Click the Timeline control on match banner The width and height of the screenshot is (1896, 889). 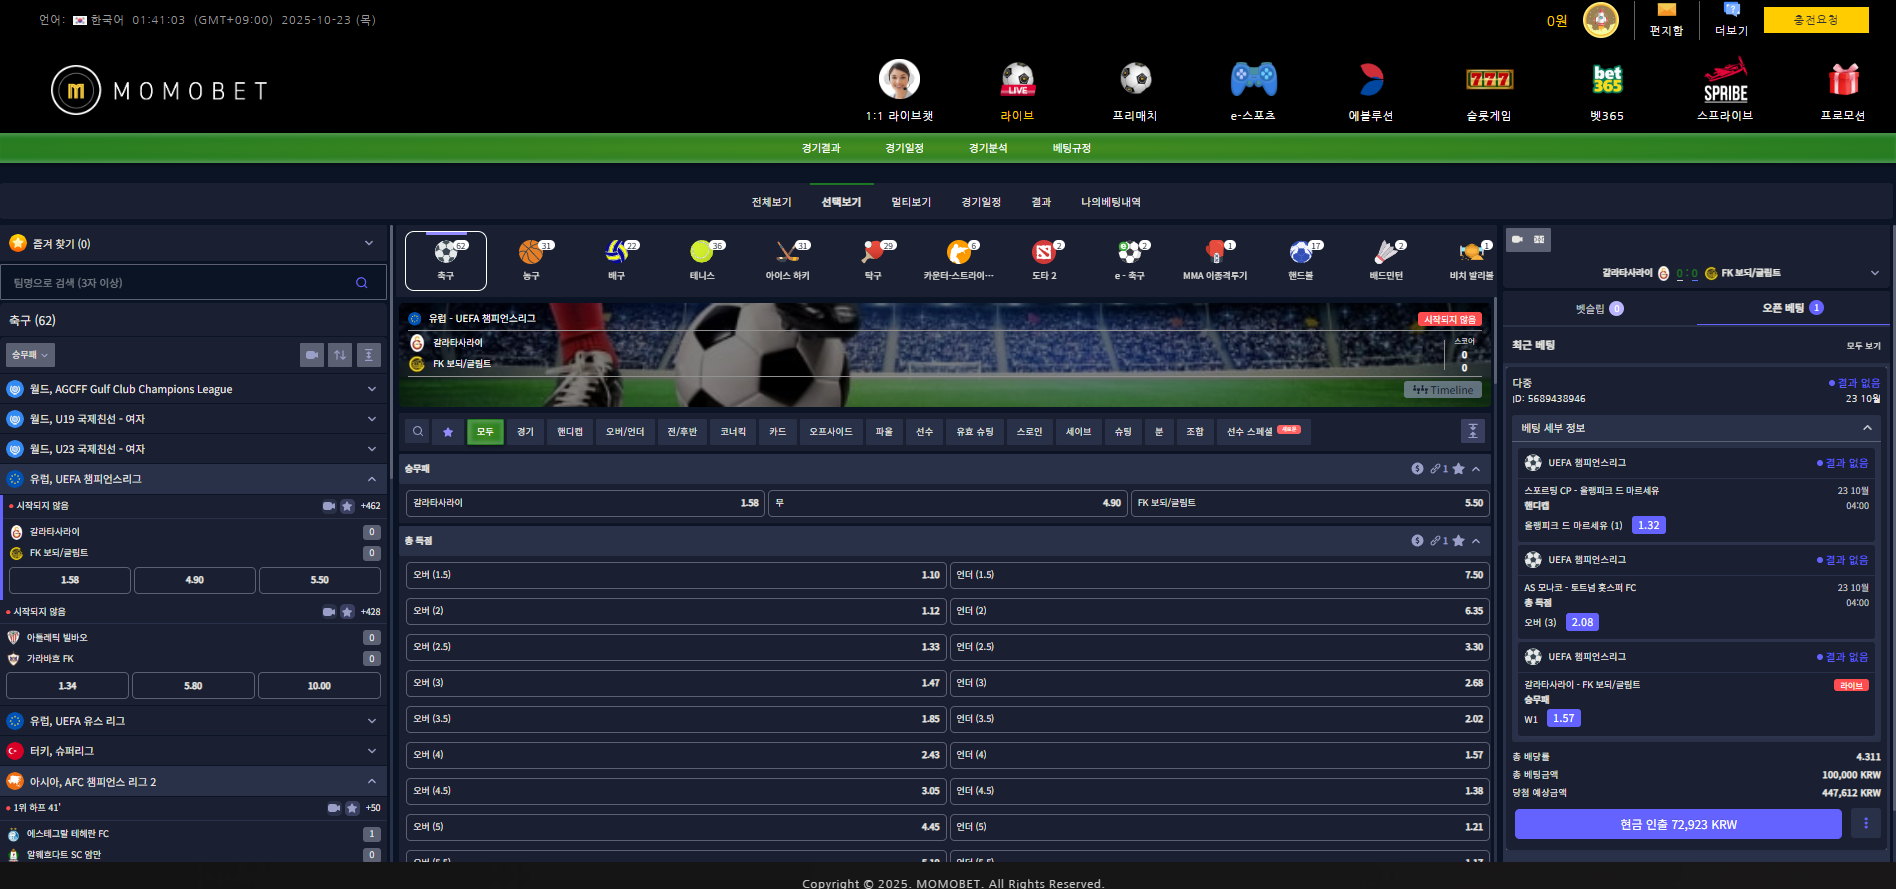[1442, 390]
